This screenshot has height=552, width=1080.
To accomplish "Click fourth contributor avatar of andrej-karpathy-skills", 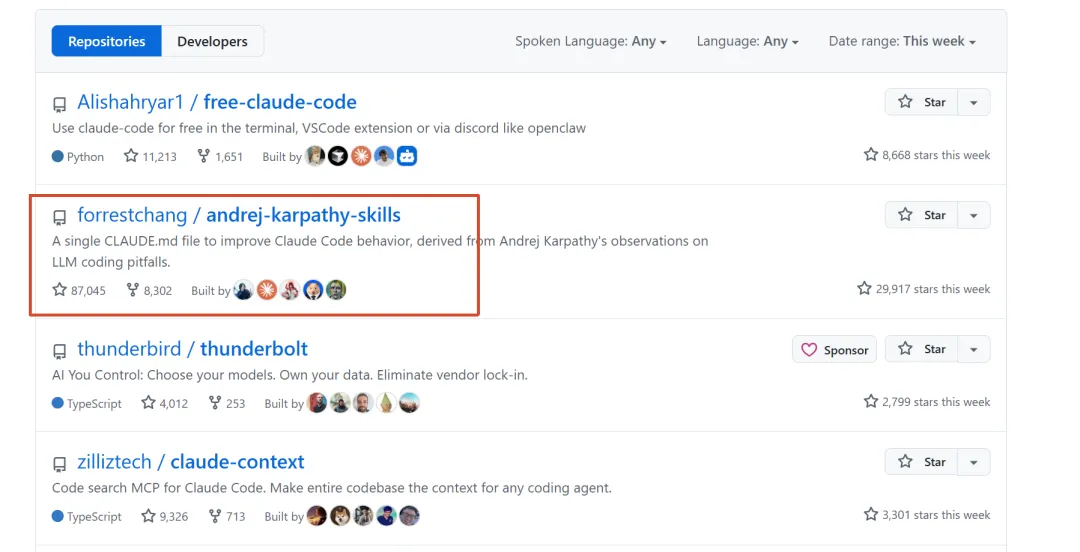I will point(313,289).
